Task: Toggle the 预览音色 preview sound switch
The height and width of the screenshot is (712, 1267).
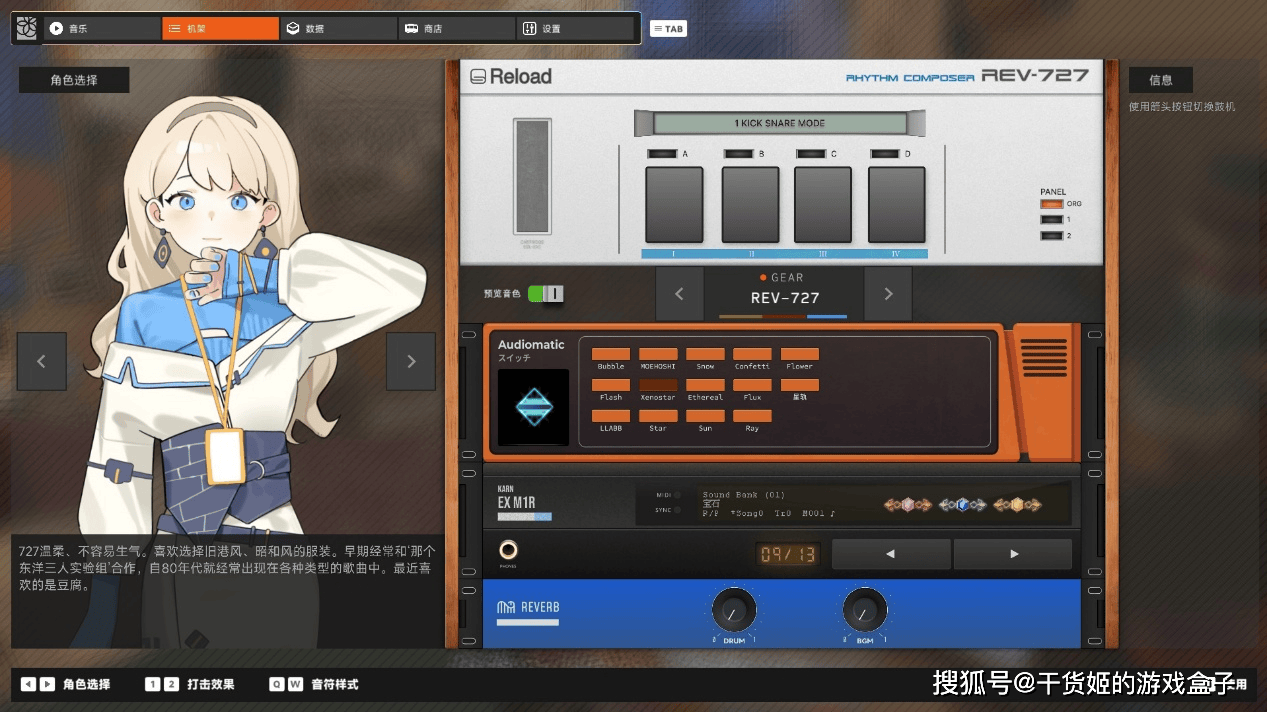Action: pos(546,294)
